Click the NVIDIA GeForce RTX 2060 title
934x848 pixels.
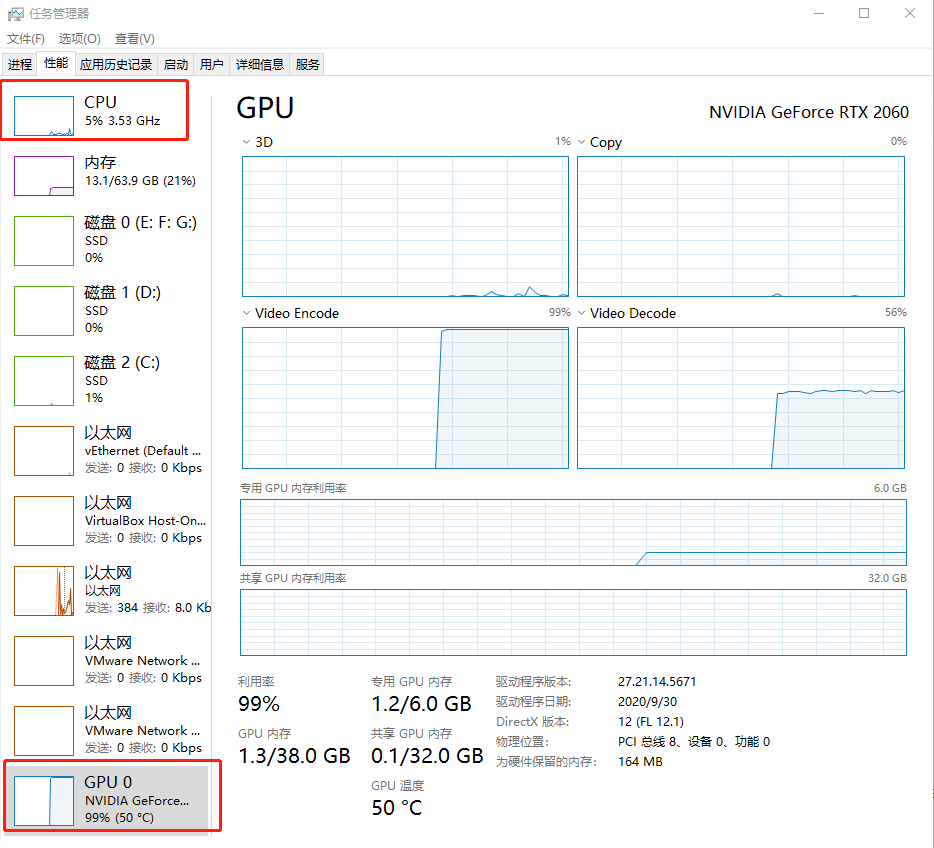(x=808, y=112)
